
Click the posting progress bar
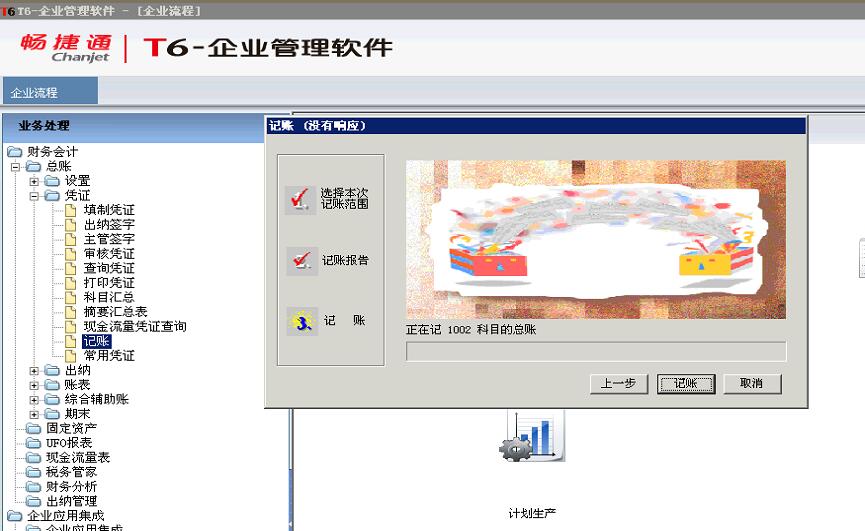click(x=596, y=351)
